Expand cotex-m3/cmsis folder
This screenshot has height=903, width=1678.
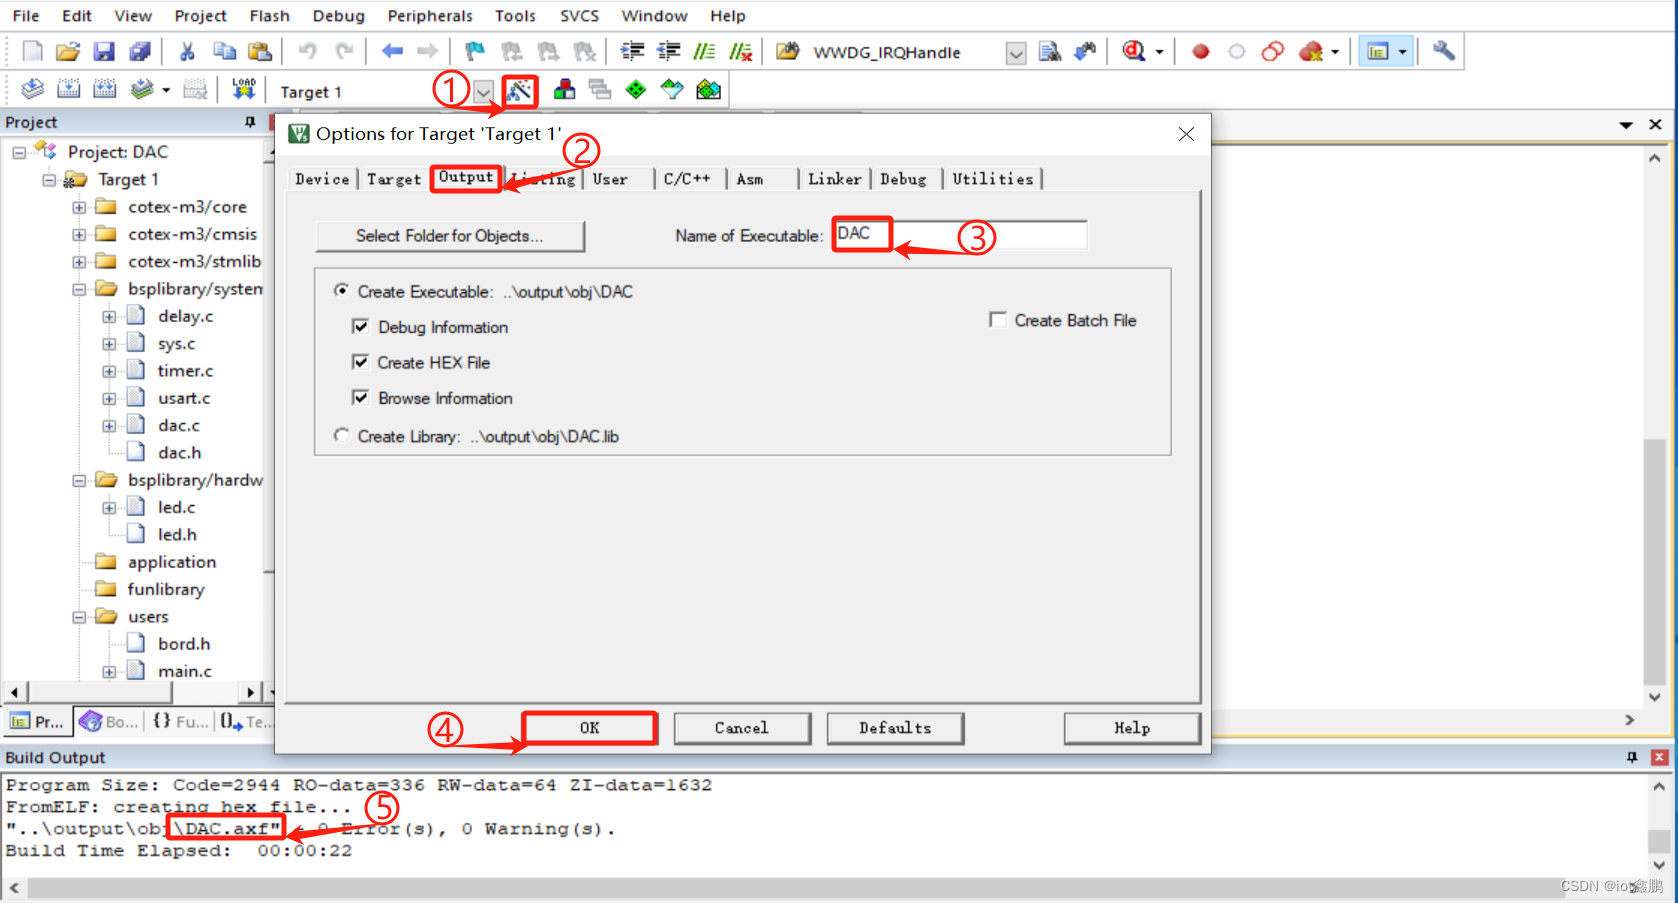pyautogui.click(x=79, y=235)
